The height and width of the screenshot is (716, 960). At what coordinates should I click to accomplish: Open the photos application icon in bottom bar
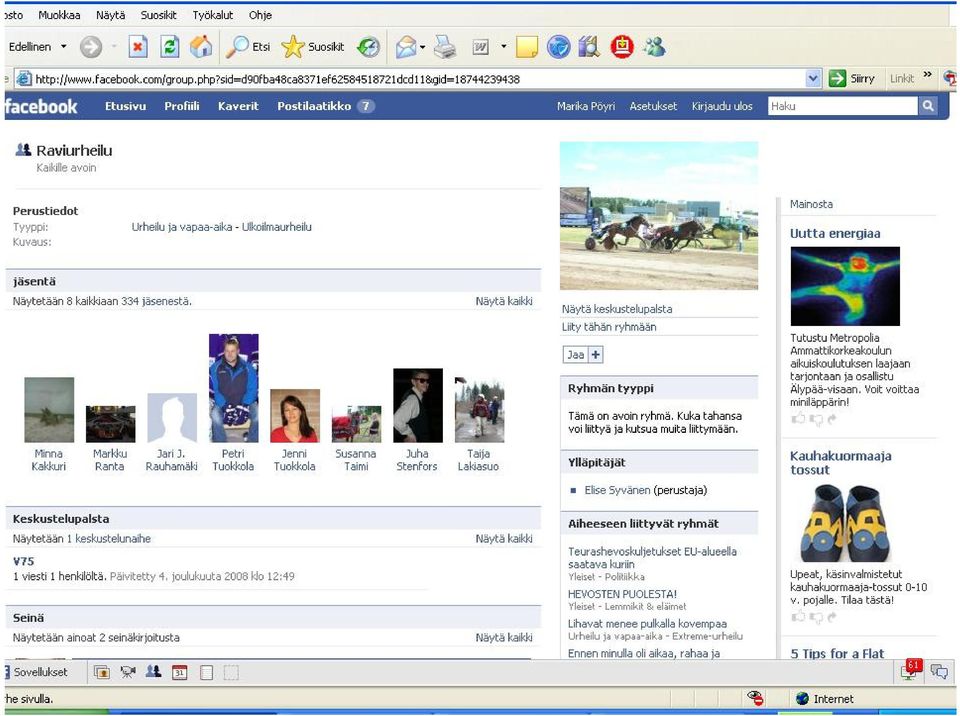pyautogui.click(x=102, y=673)
